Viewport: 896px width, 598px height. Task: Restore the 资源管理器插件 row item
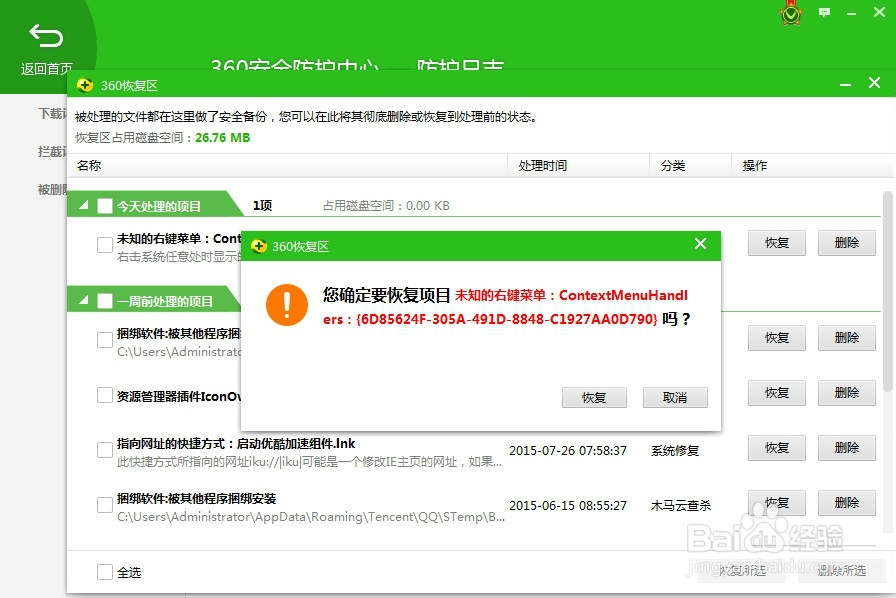click(x=777, y=393)
